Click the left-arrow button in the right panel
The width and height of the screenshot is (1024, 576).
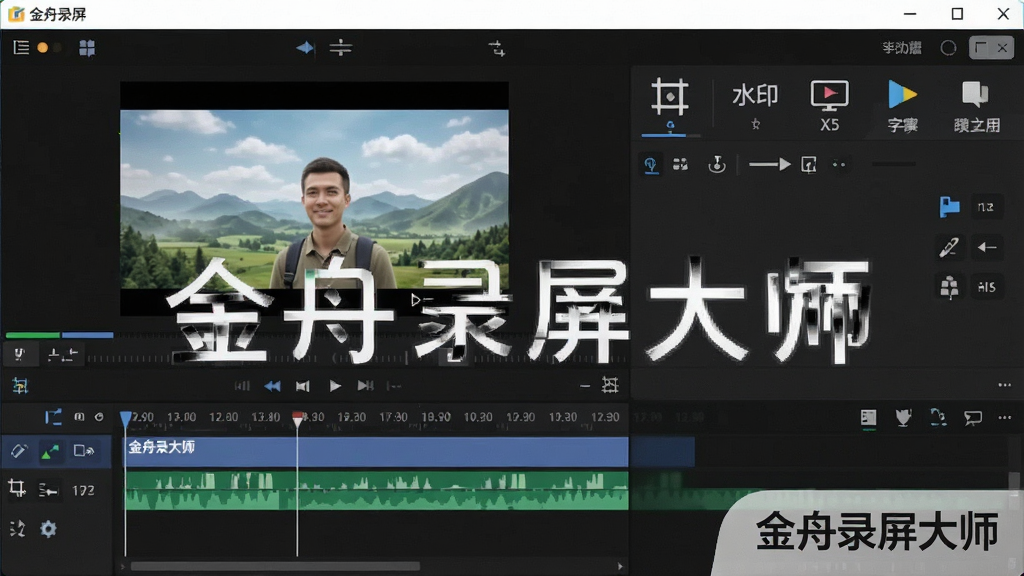(x=987, y=247)
